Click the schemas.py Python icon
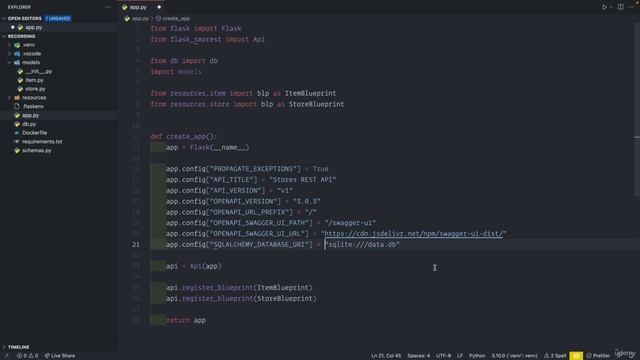Image resolution: width=640 pixels, height=360 pixels. coord(17,151)
